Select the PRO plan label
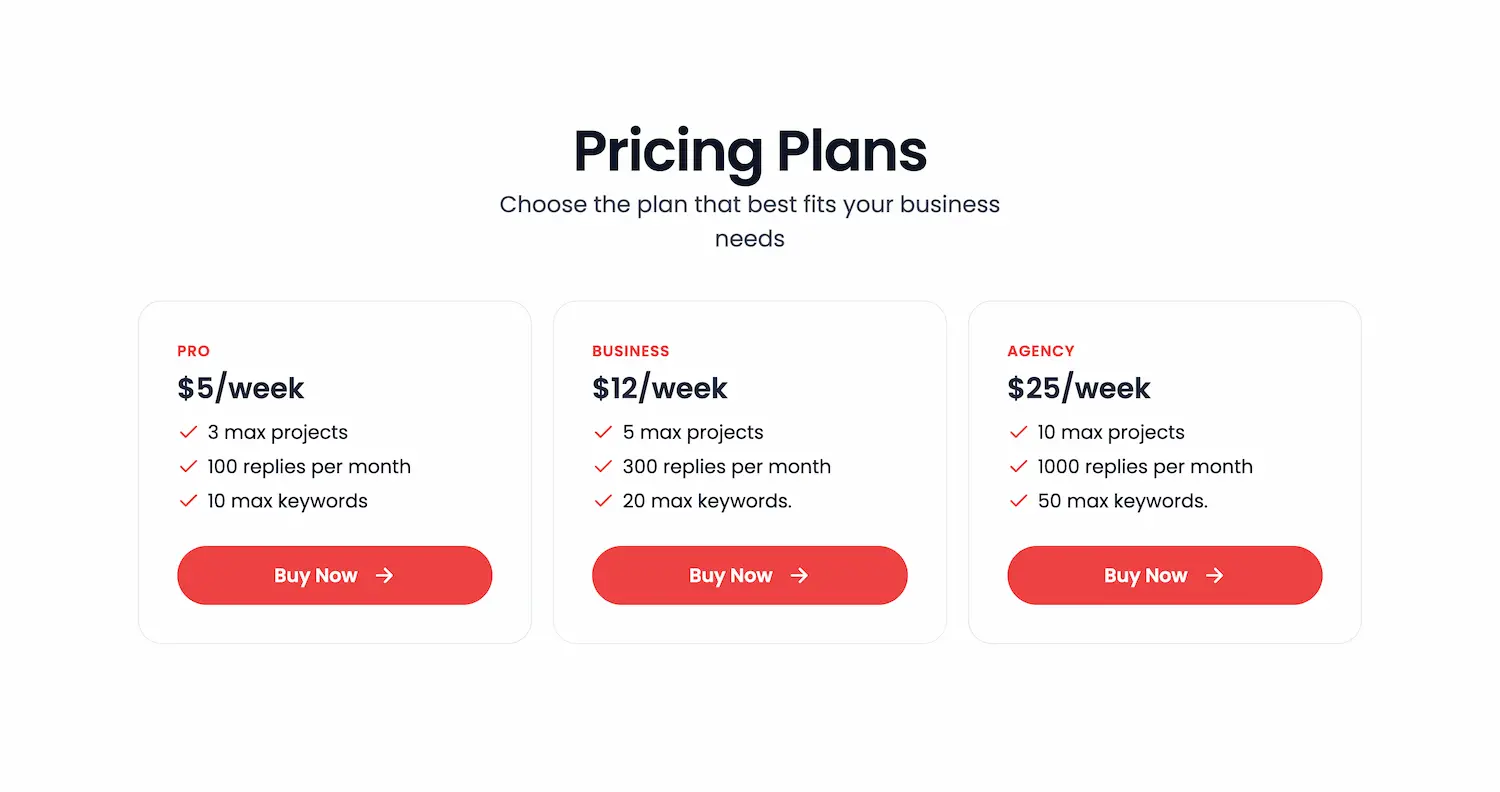 click(193, 351)
